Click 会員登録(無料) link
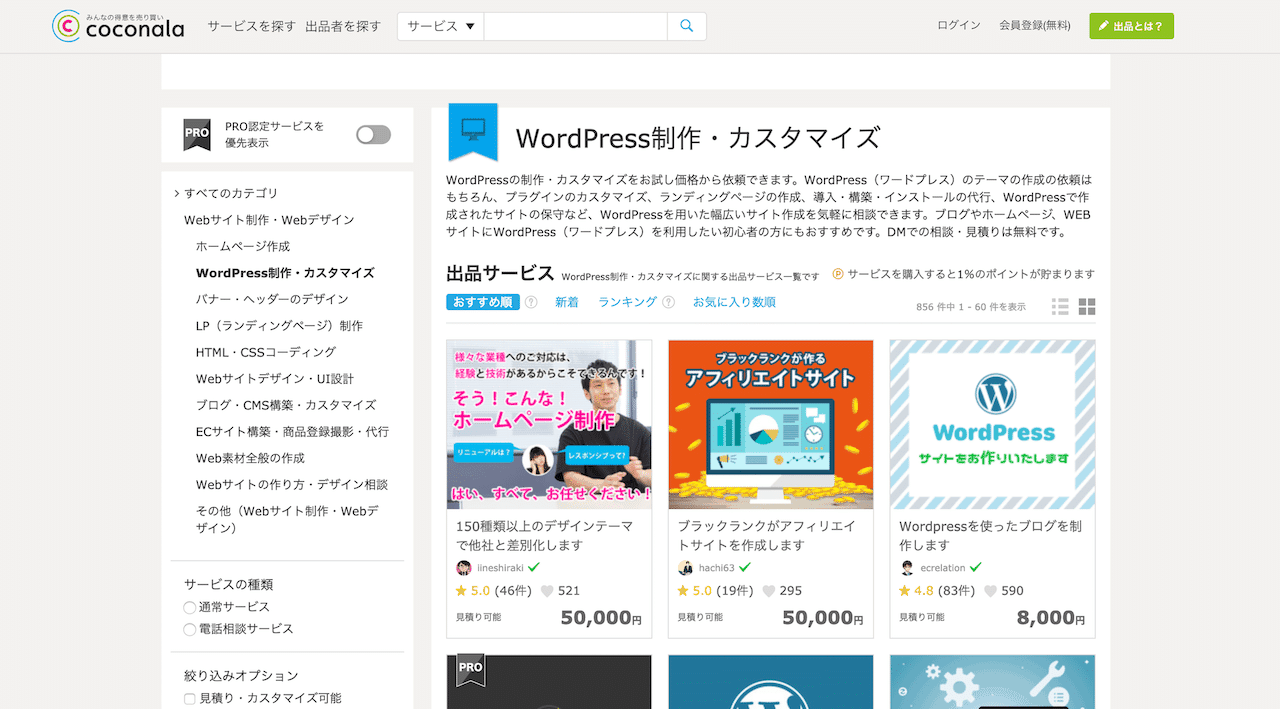This screenshot has width=1280, height=709. click(x=1035, y=26)
